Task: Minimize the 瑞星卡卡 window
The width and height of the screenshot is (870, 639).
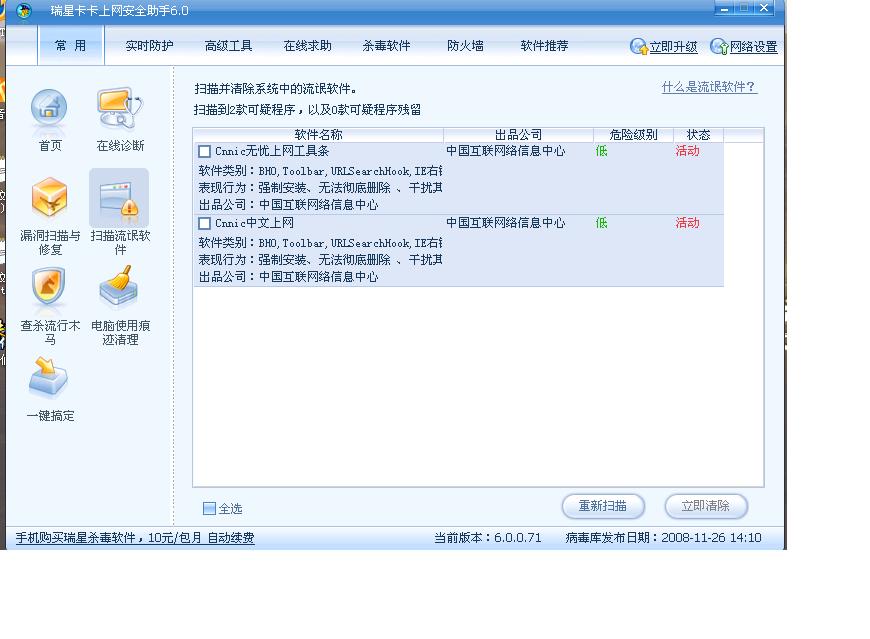Action: (x=724, y=8)
